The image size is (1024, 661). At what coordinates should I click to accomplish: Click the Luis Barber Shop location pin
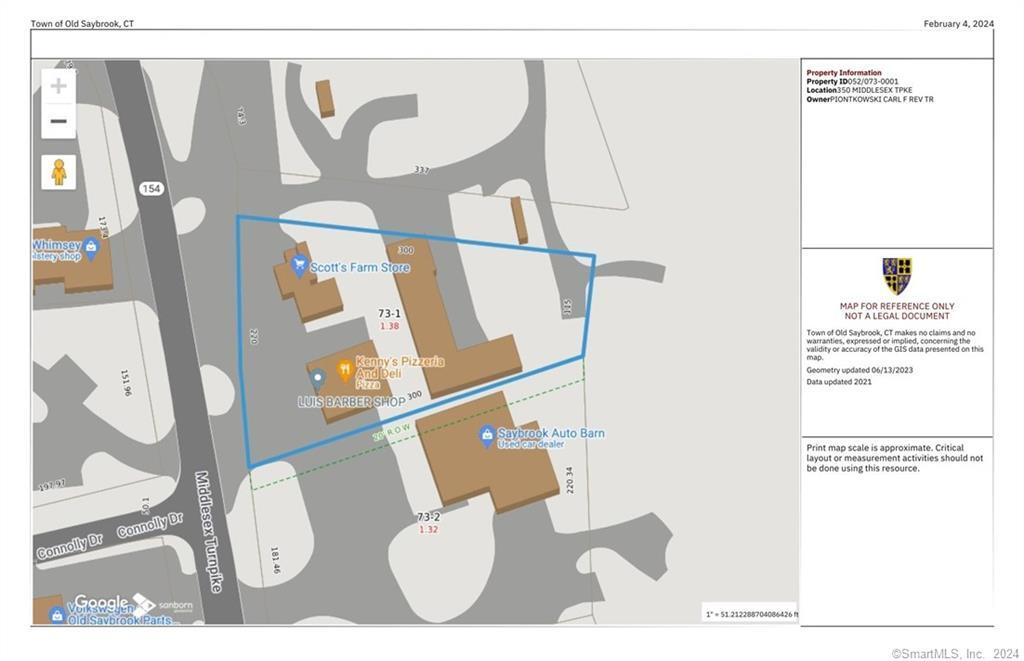(317, 379)
